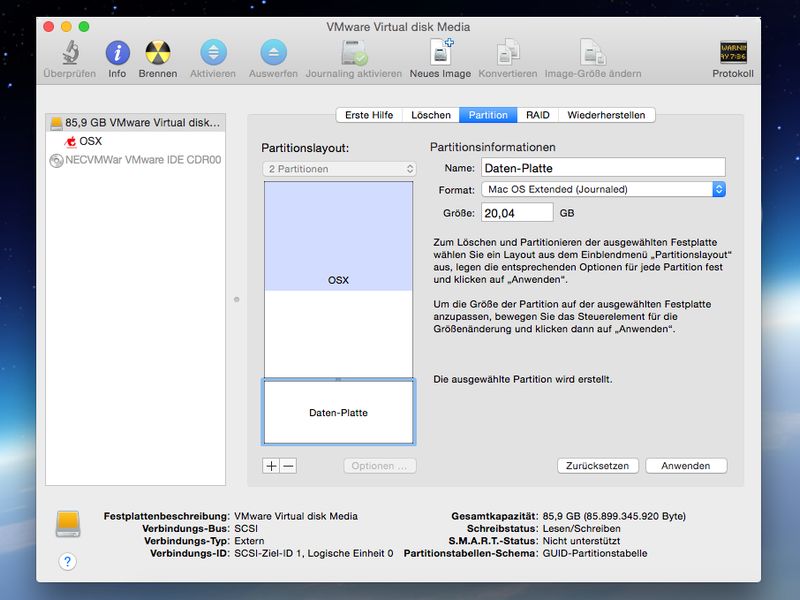Click the Aktivieren mount icon
Screen dimensions: 800x600
(213, 53)
